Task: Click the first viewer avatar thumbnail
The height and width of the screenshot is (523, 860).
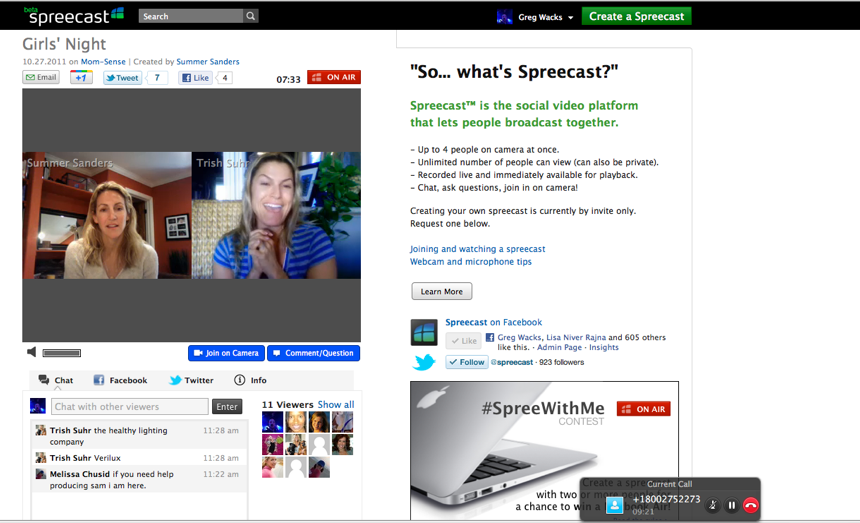Action: point(273,422)
